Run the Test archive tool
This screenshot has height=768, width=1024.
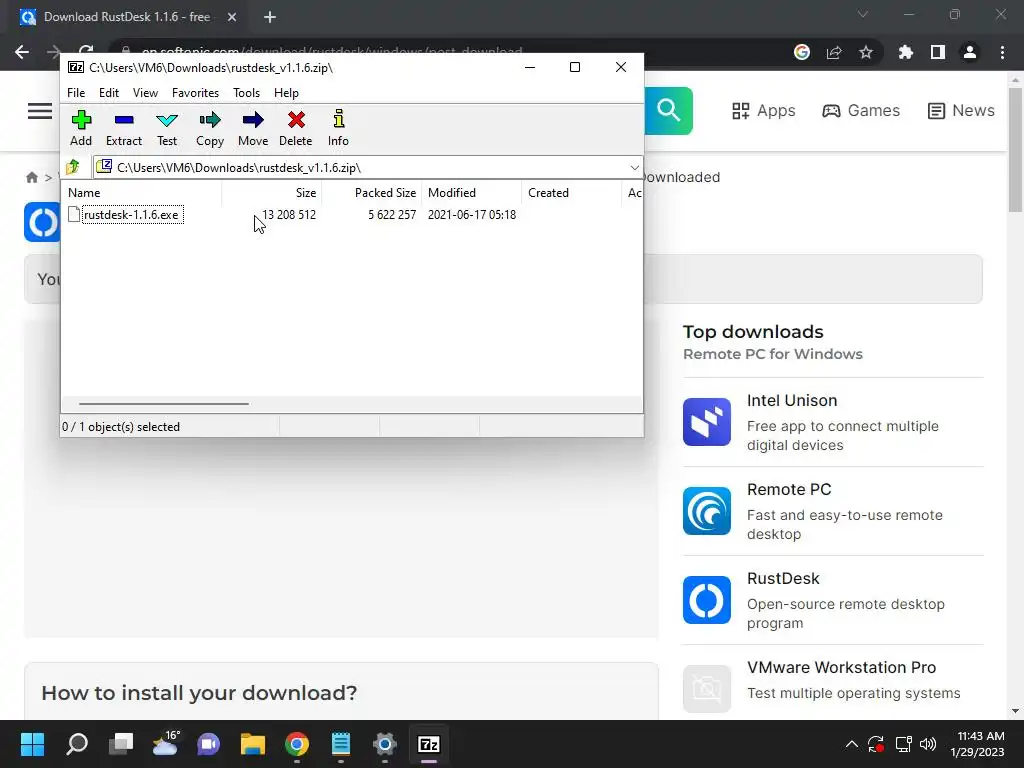(x=167, y=128)
